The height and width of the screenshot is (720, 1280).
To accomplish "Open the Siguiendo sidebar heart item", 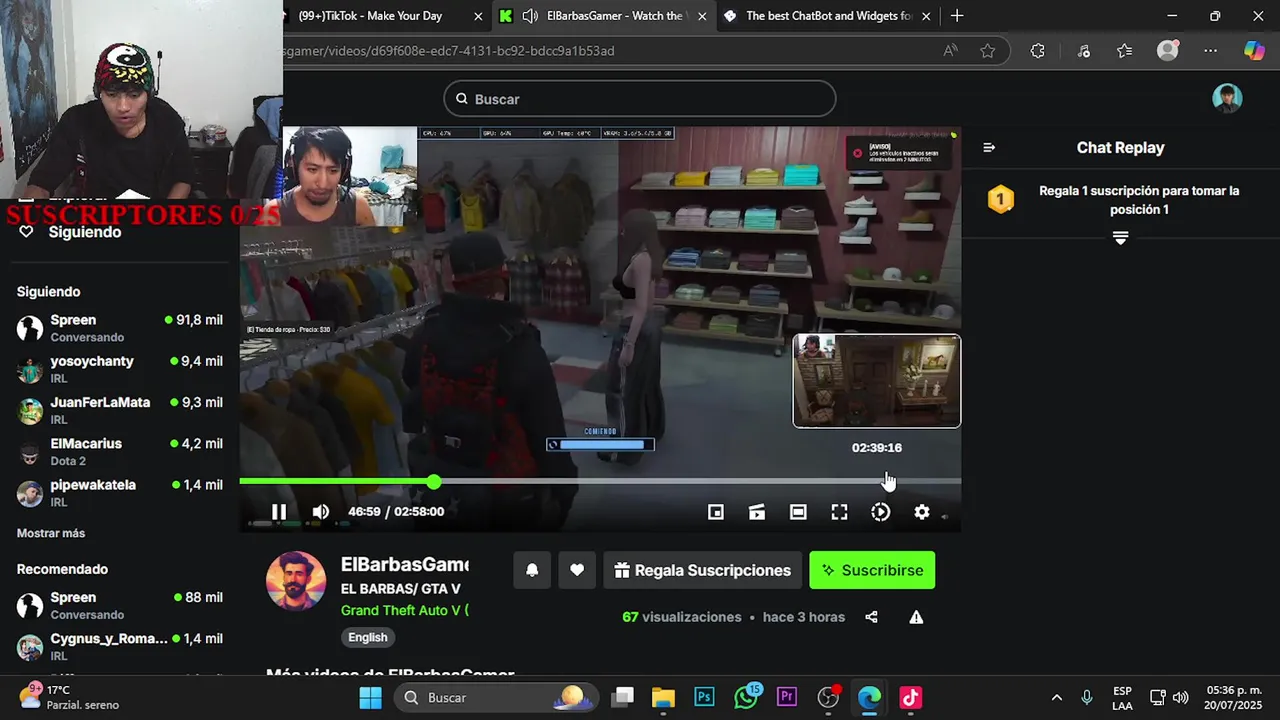I will pos(70,232).
